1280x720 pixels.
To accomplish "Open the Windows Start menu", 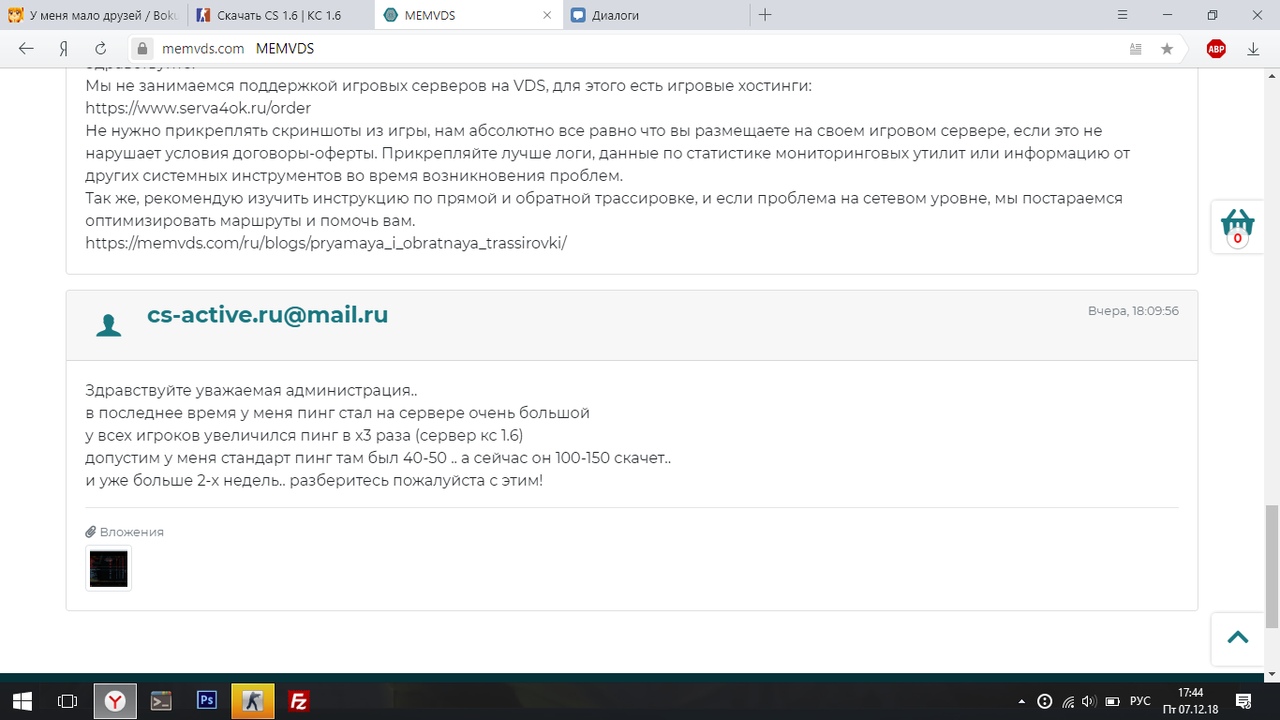I will coord(22,701).
